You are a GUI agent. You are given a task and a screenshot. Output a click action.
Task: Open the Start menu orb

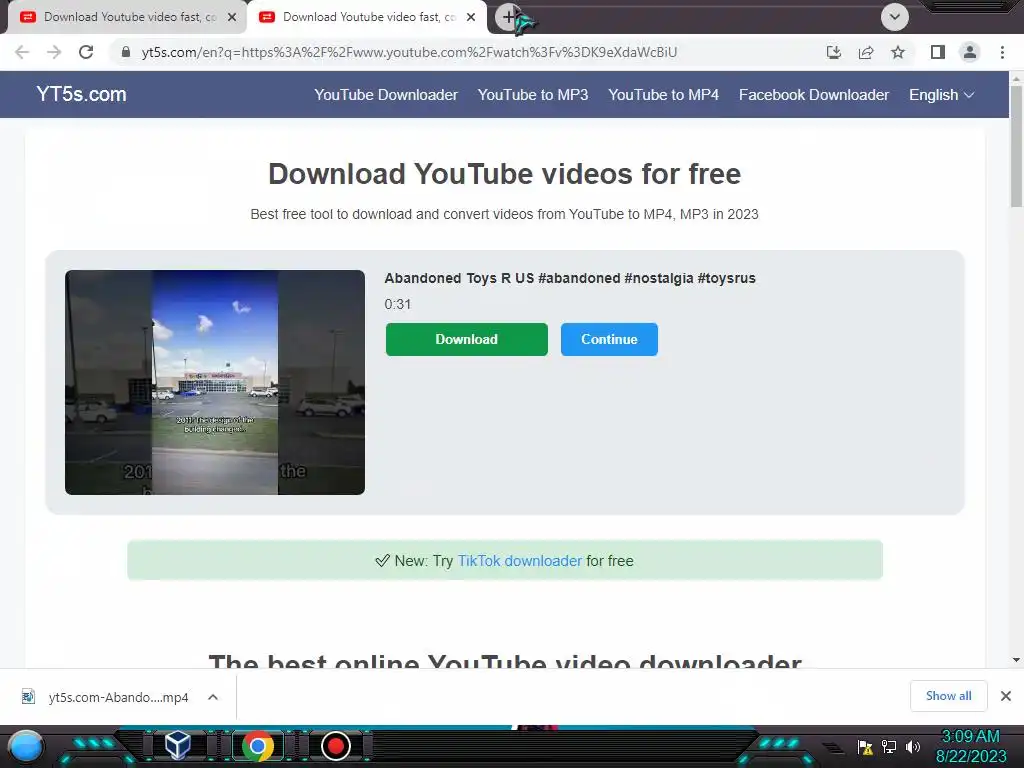26,746
